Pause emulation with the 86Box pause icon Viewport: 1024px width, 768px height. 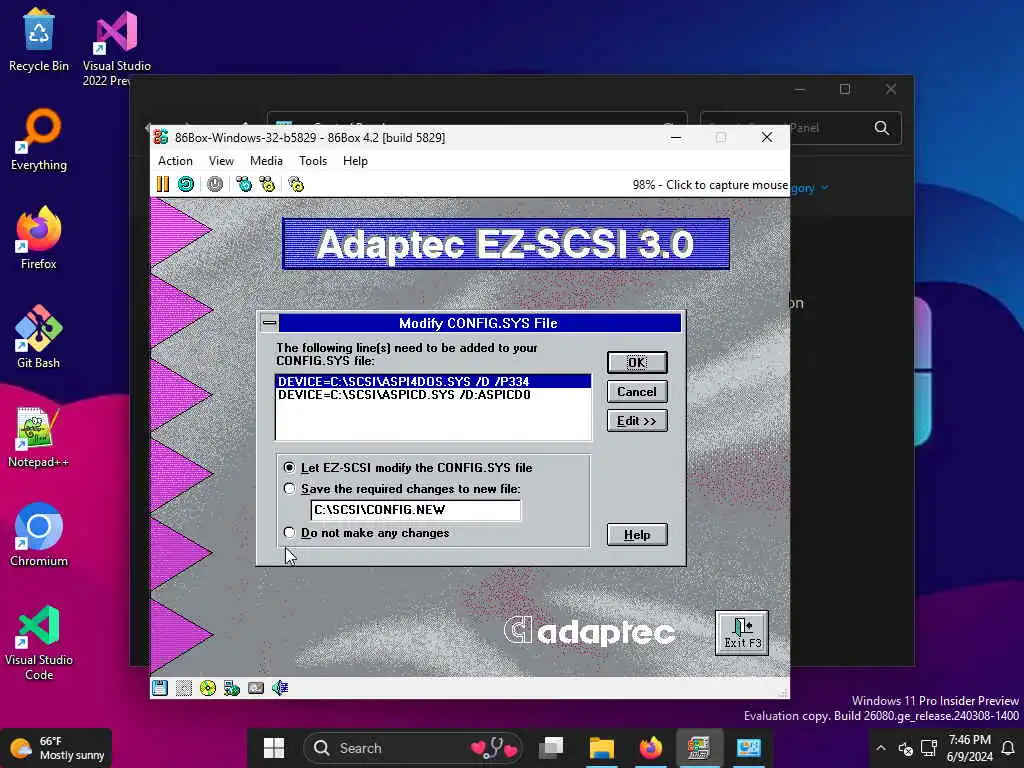pos(163,184)
